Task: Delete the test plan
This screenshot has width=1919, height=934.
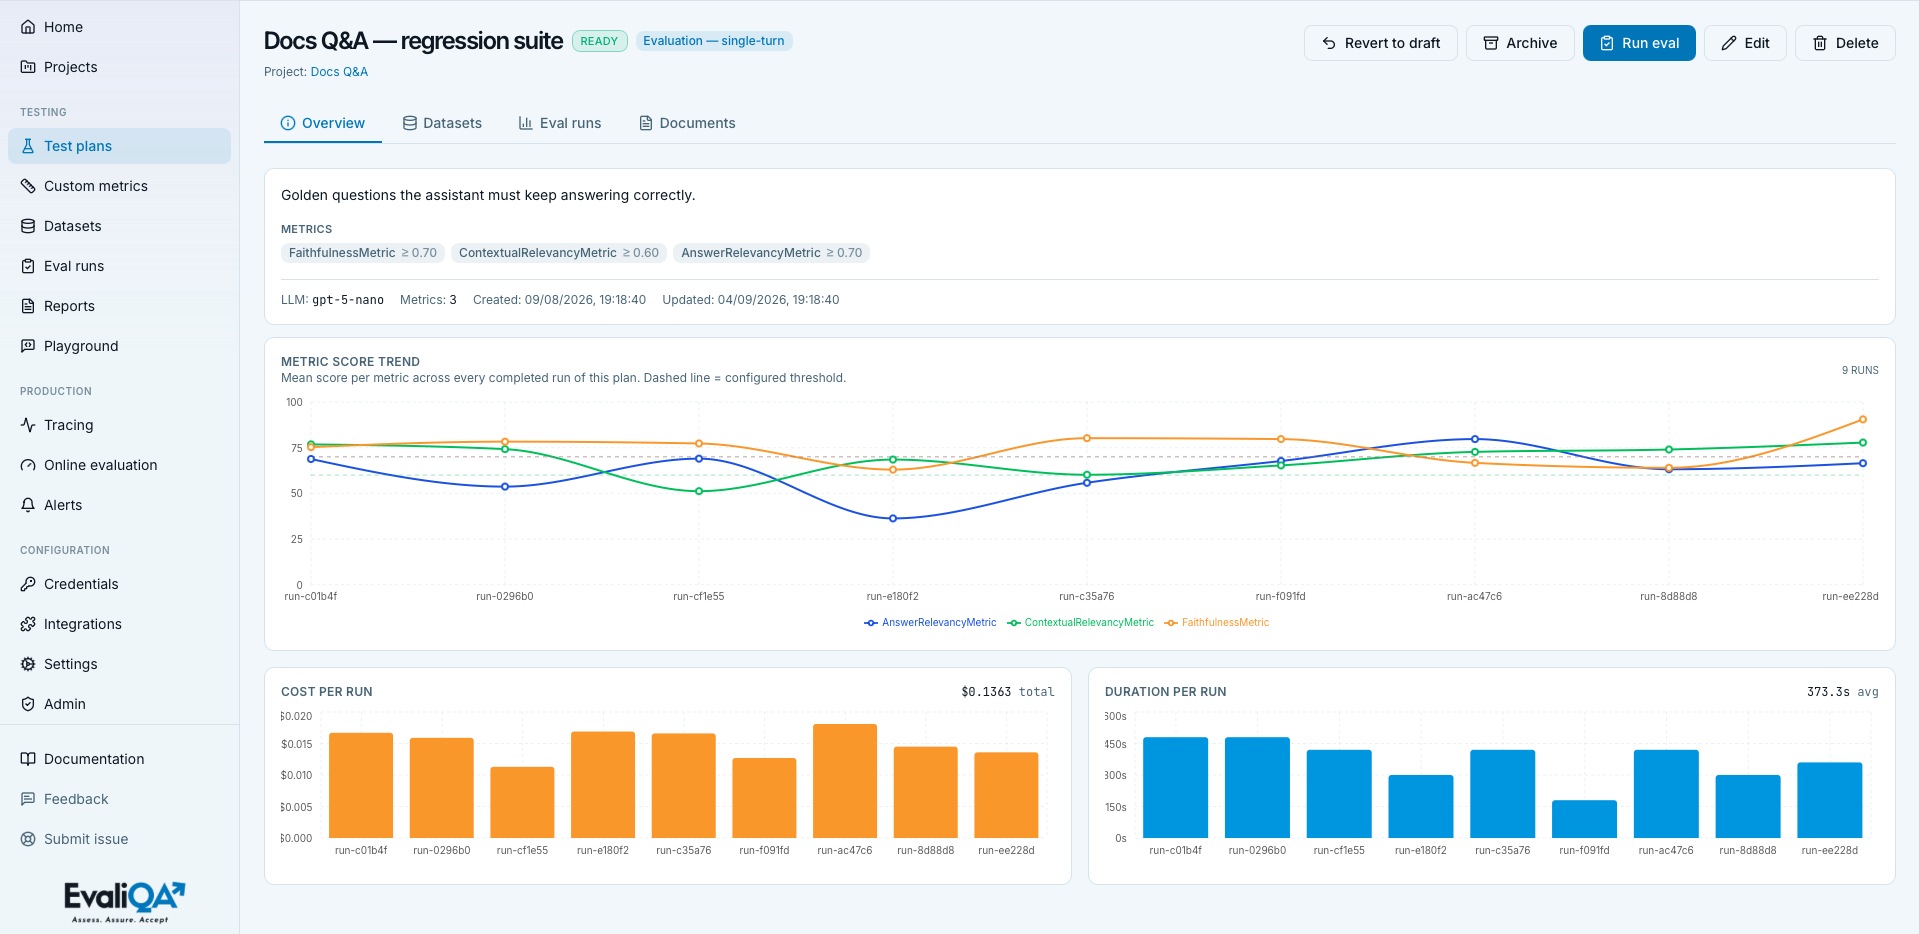Action: [1845, 43]
